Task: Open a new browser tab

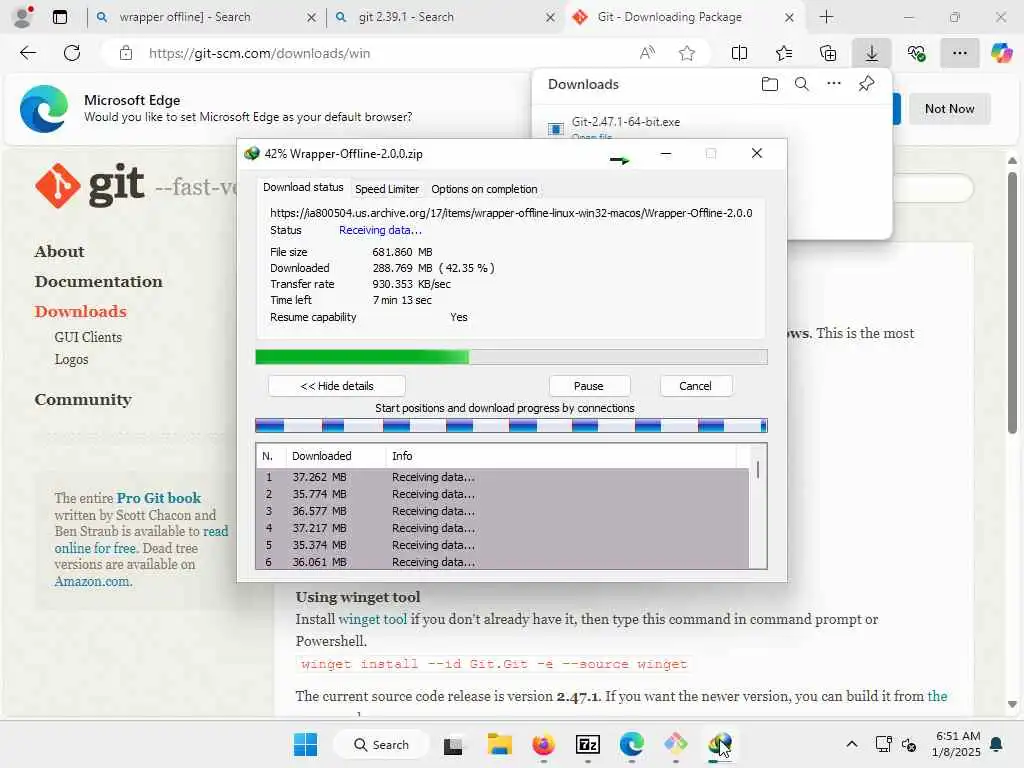Action: point(826,17)
